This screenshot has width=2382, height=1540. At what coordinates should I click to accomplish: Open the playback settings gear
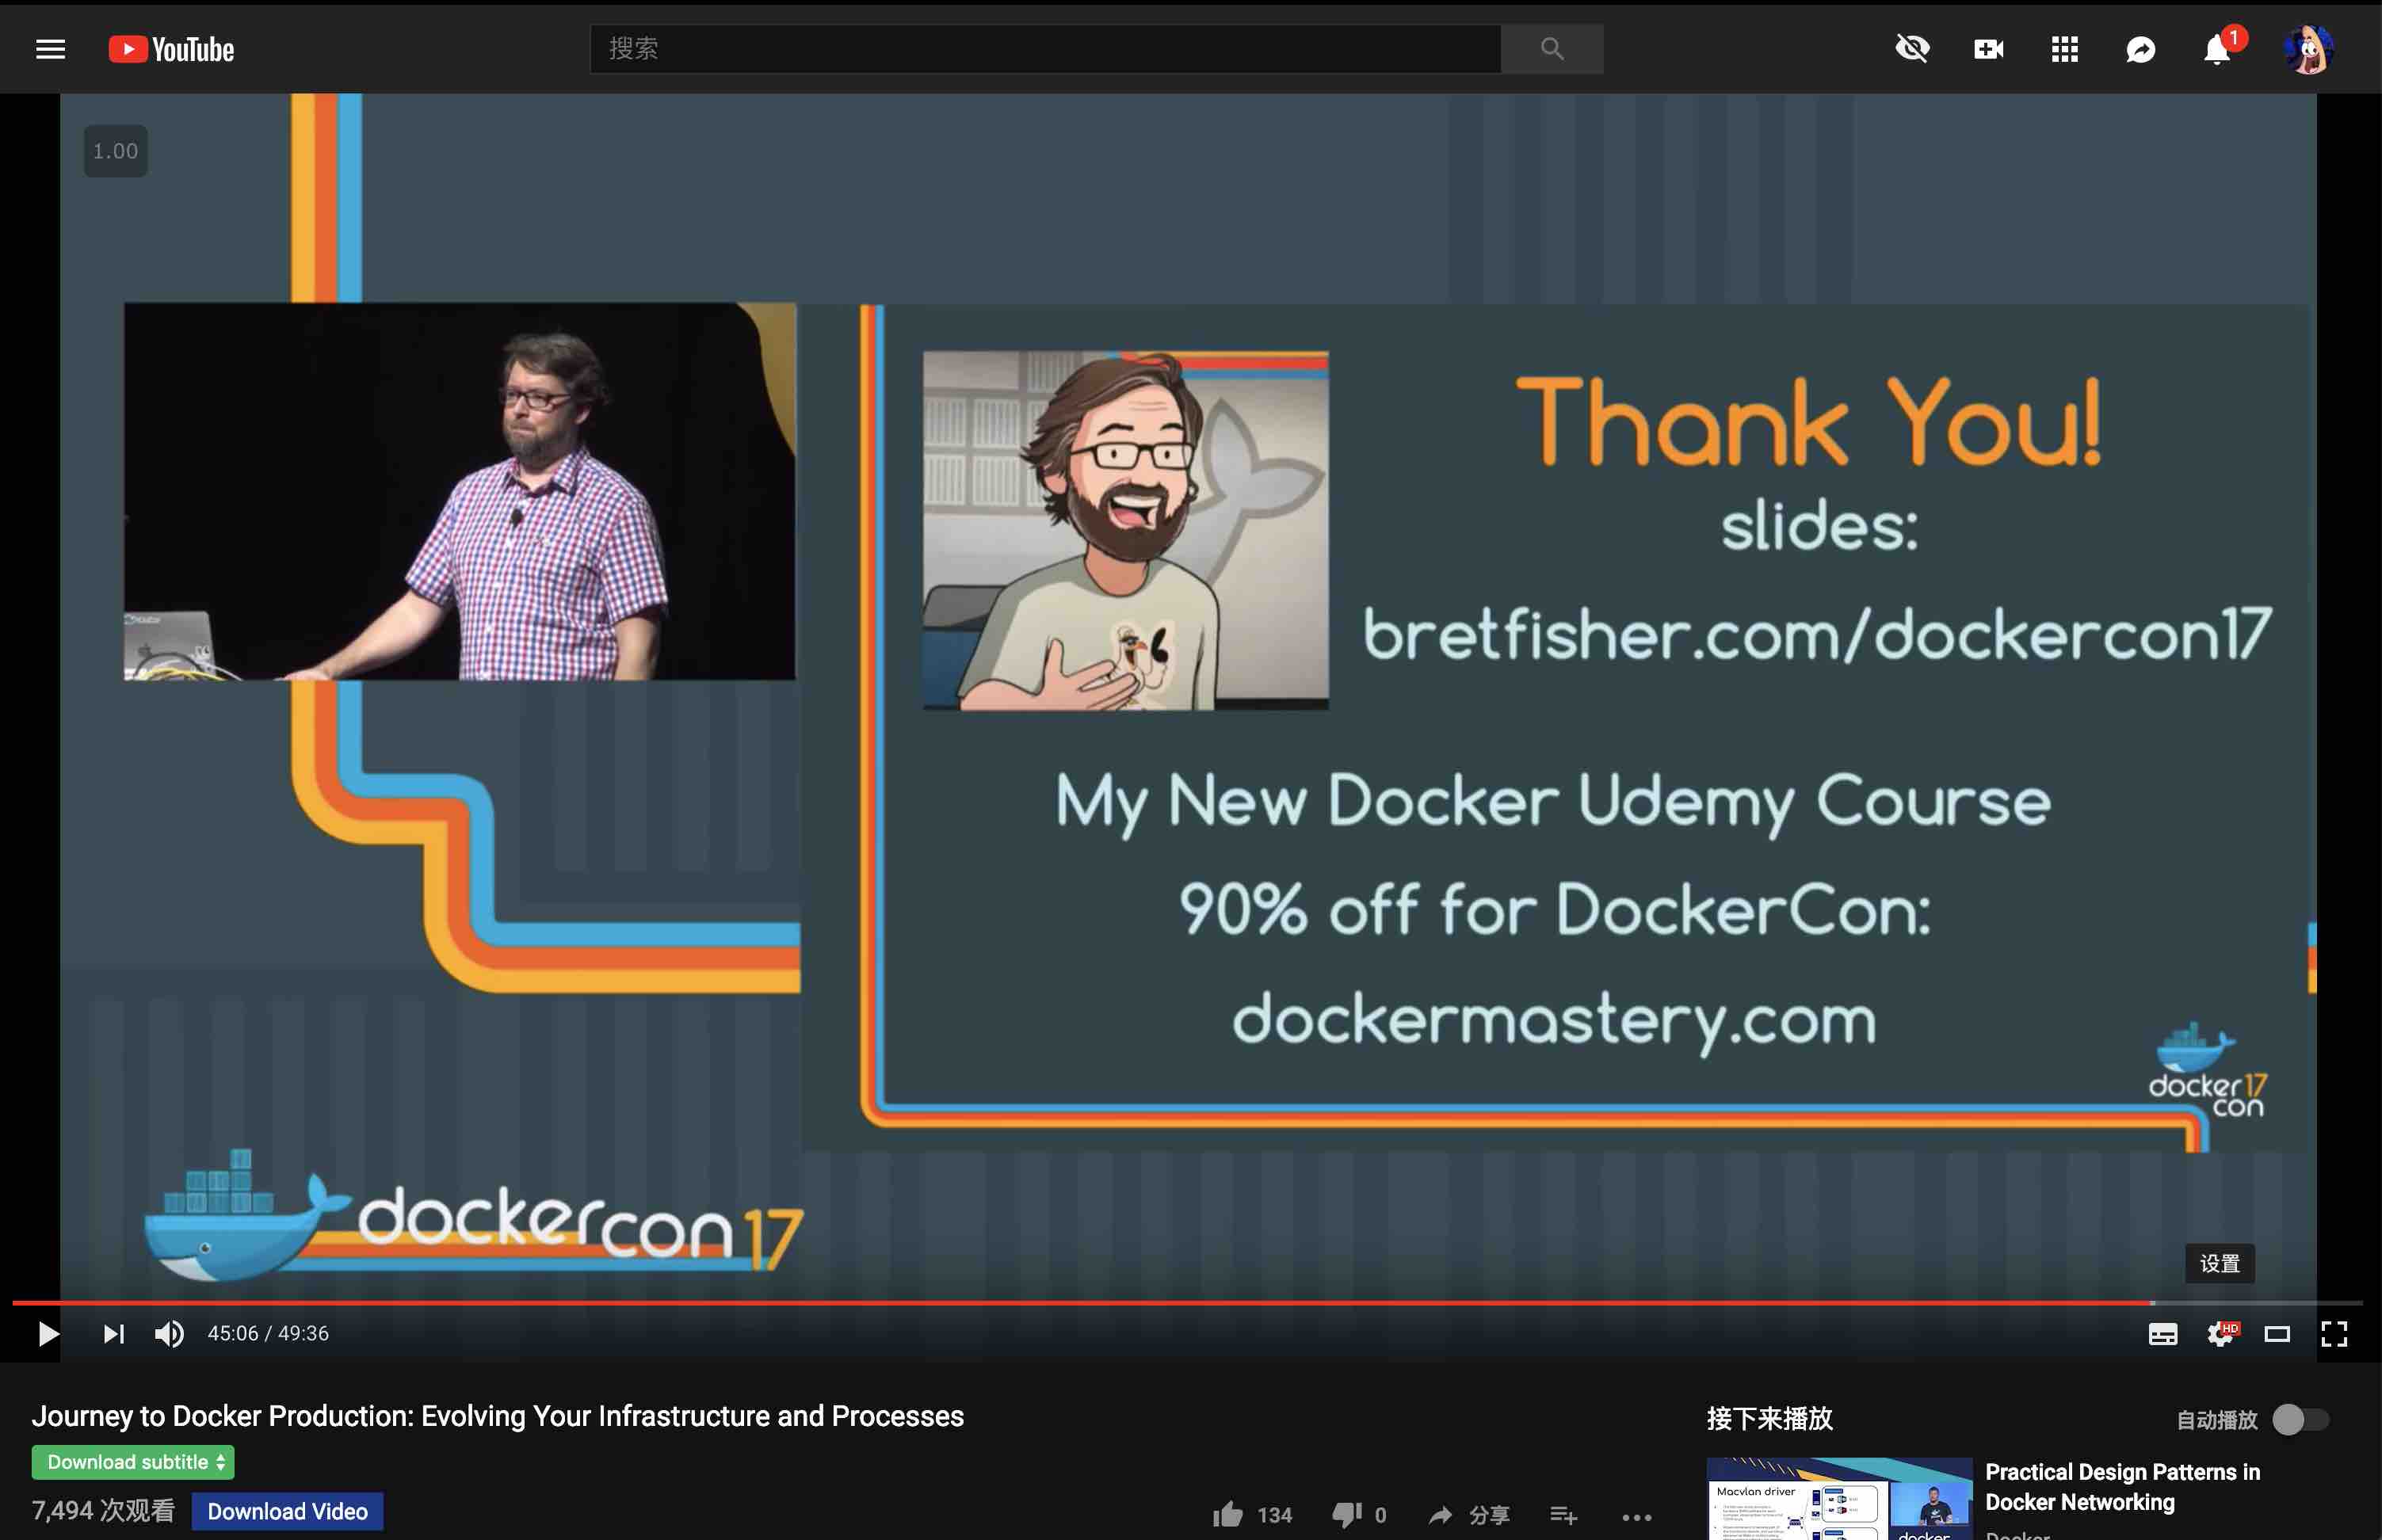(x=2220, y=1333)
